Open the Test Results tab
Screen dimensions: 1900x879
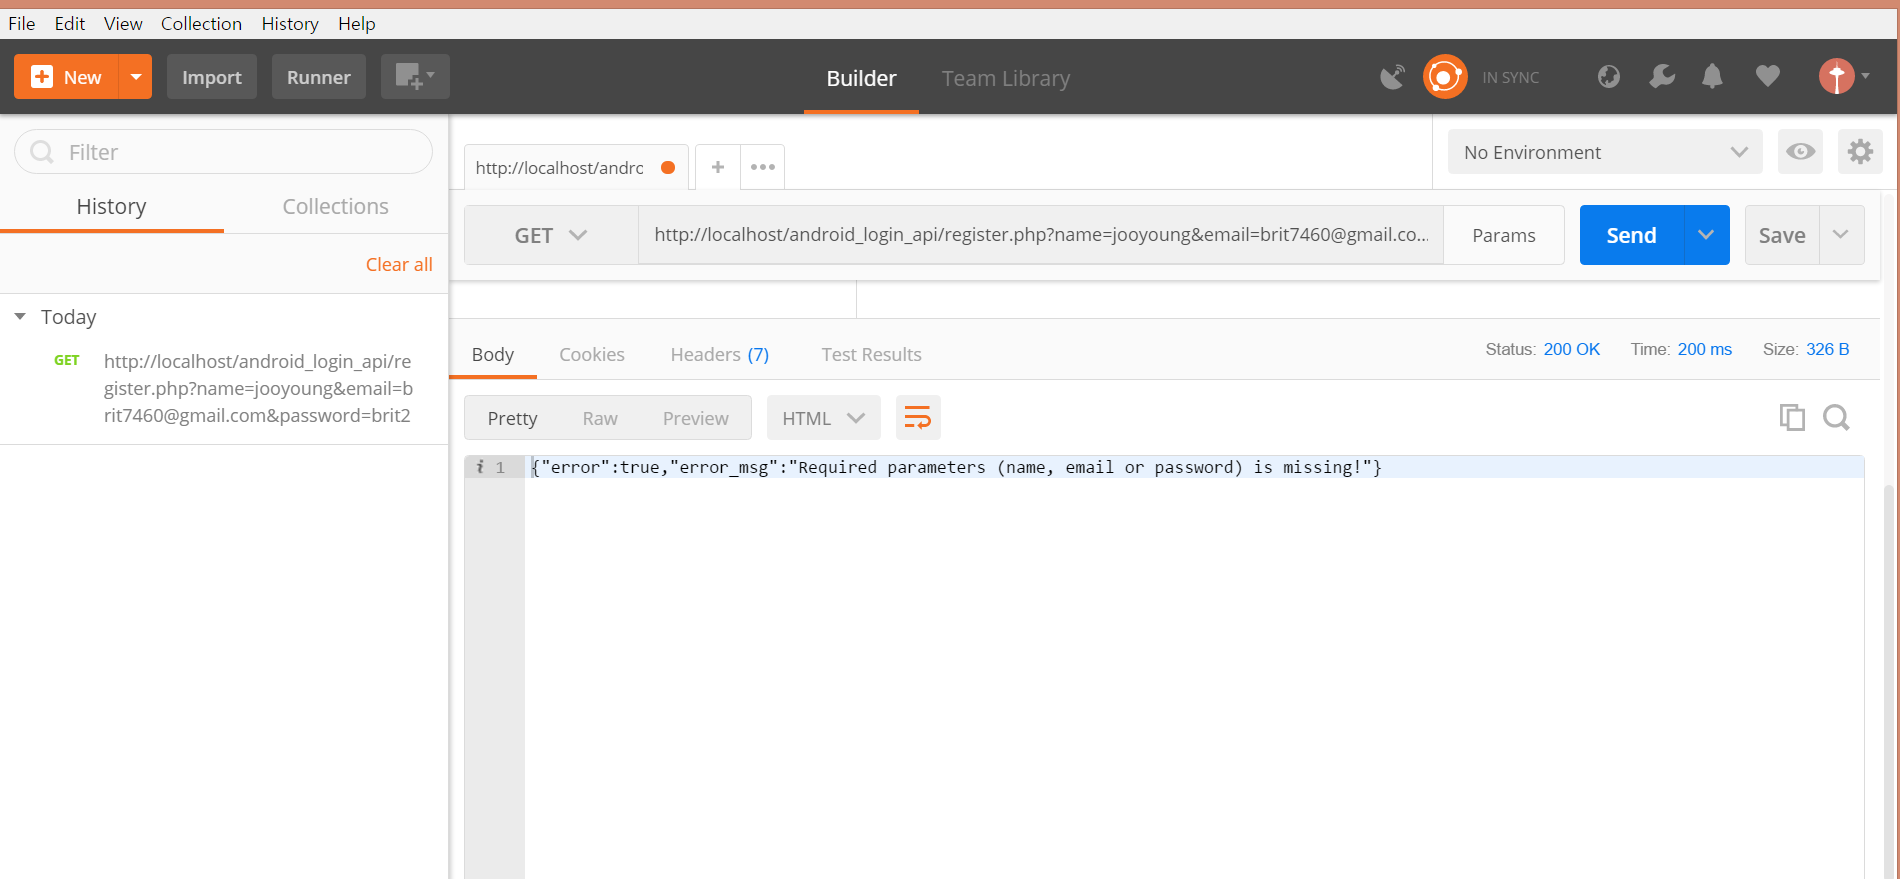pyautogui.click(x=871, y=354)
